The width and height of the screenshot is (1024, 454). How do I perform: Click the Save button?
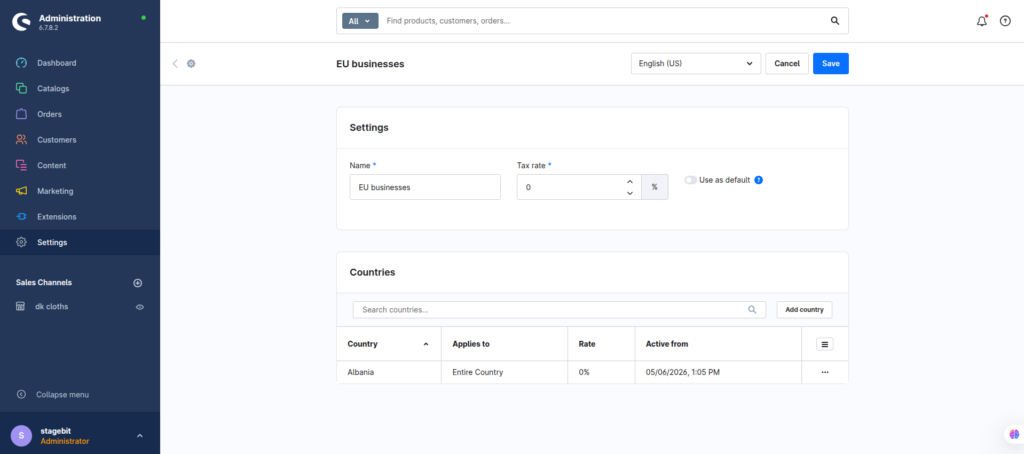[831, 63]
